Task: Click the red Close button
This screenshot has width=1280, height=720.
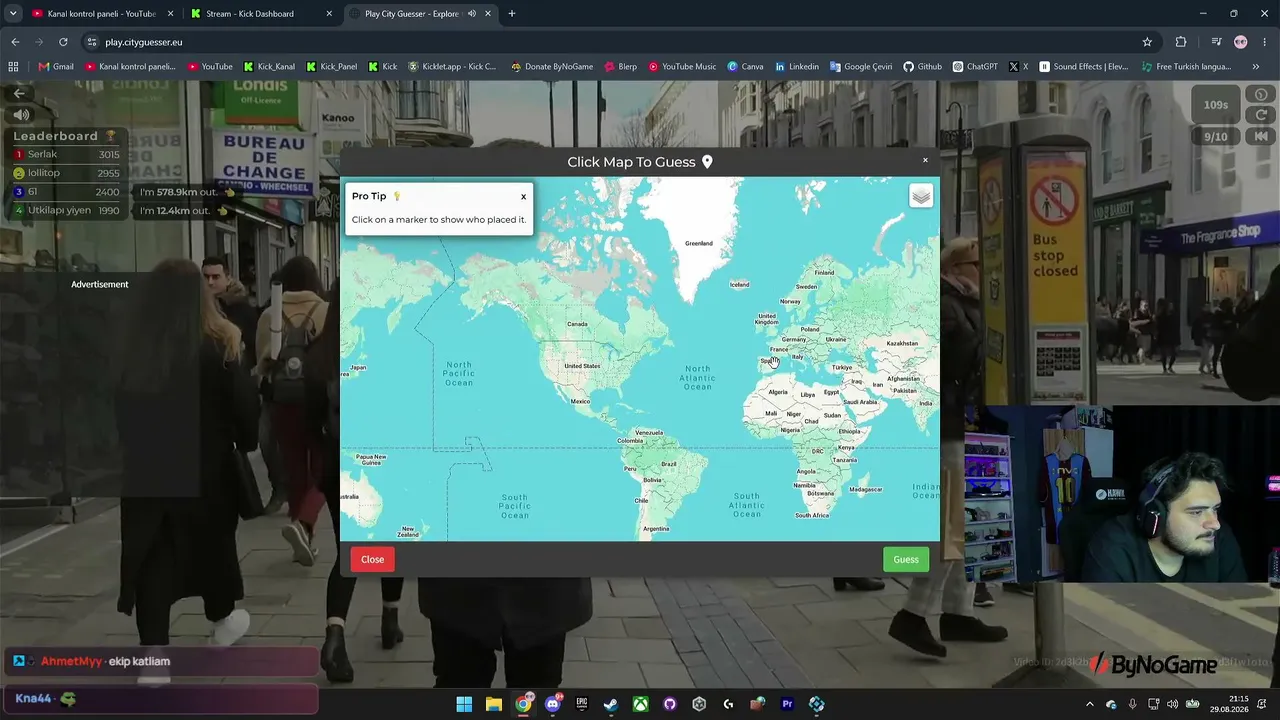Action: pyautogui.click(x=372, y=559)
